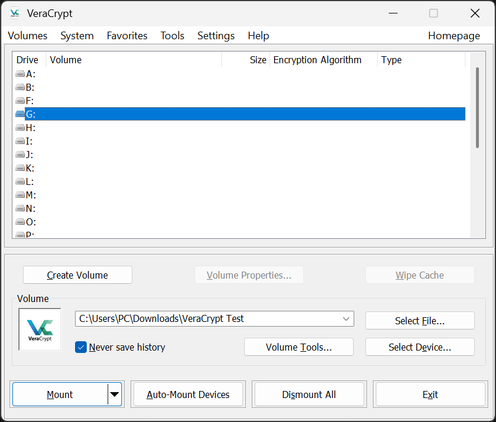The height and width of the screenshot is (422, 496).
Task: Select the A: drive letter text
Action: pyautogui.click(x=31, y=74)
